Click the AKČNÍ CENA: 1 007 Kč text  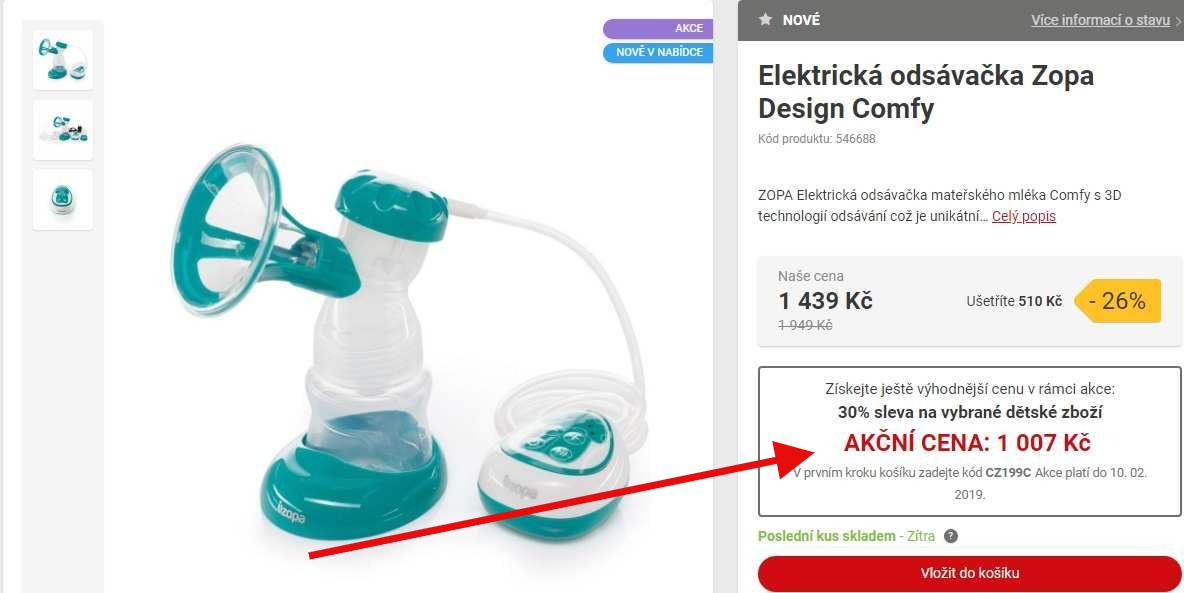click(967, 443)
